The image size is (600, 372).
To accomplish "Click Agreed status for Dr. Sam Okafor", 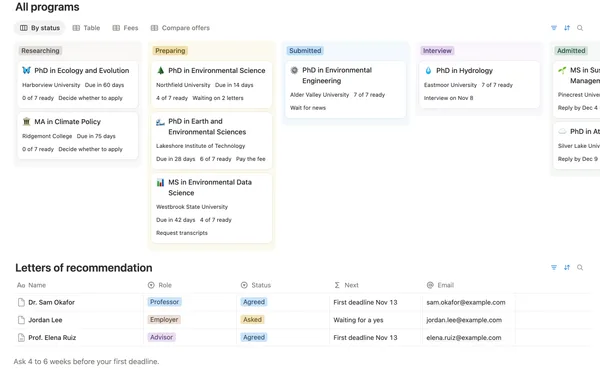I will pos(254,302).
